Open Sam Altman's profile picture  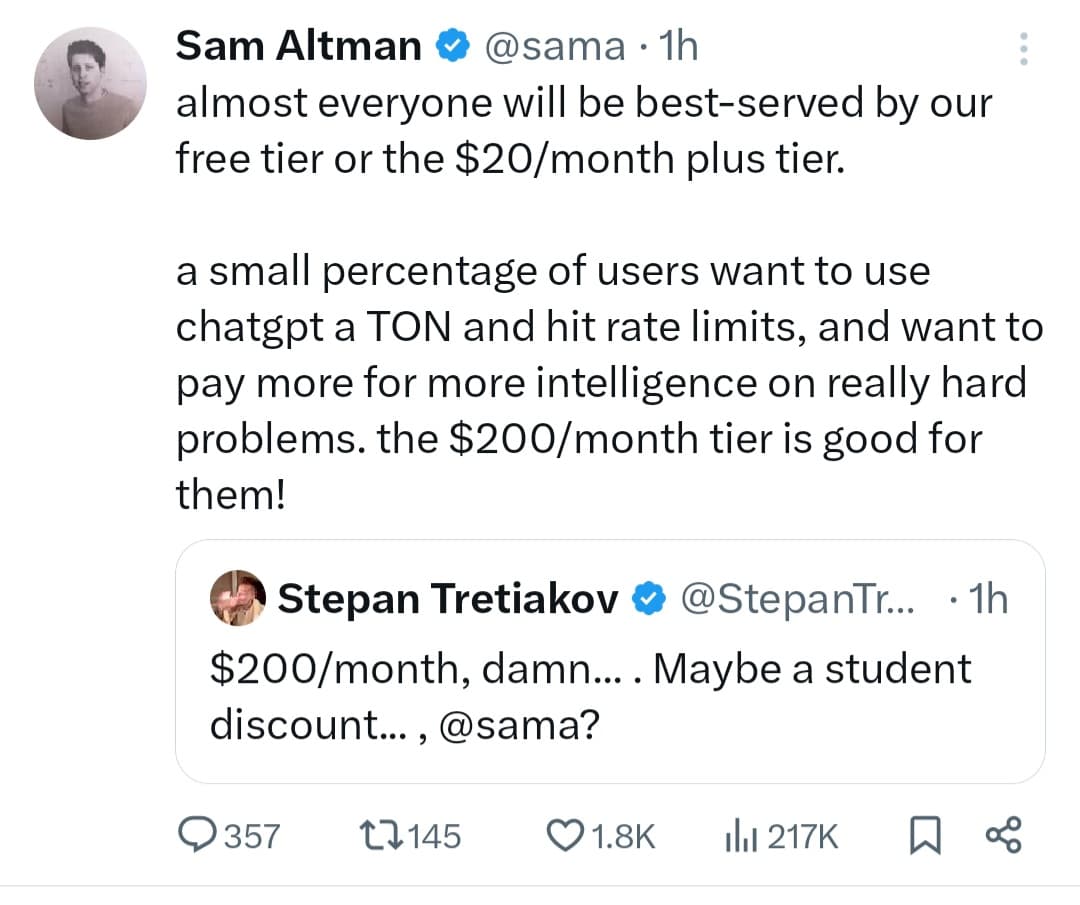[x=91, y=83]
